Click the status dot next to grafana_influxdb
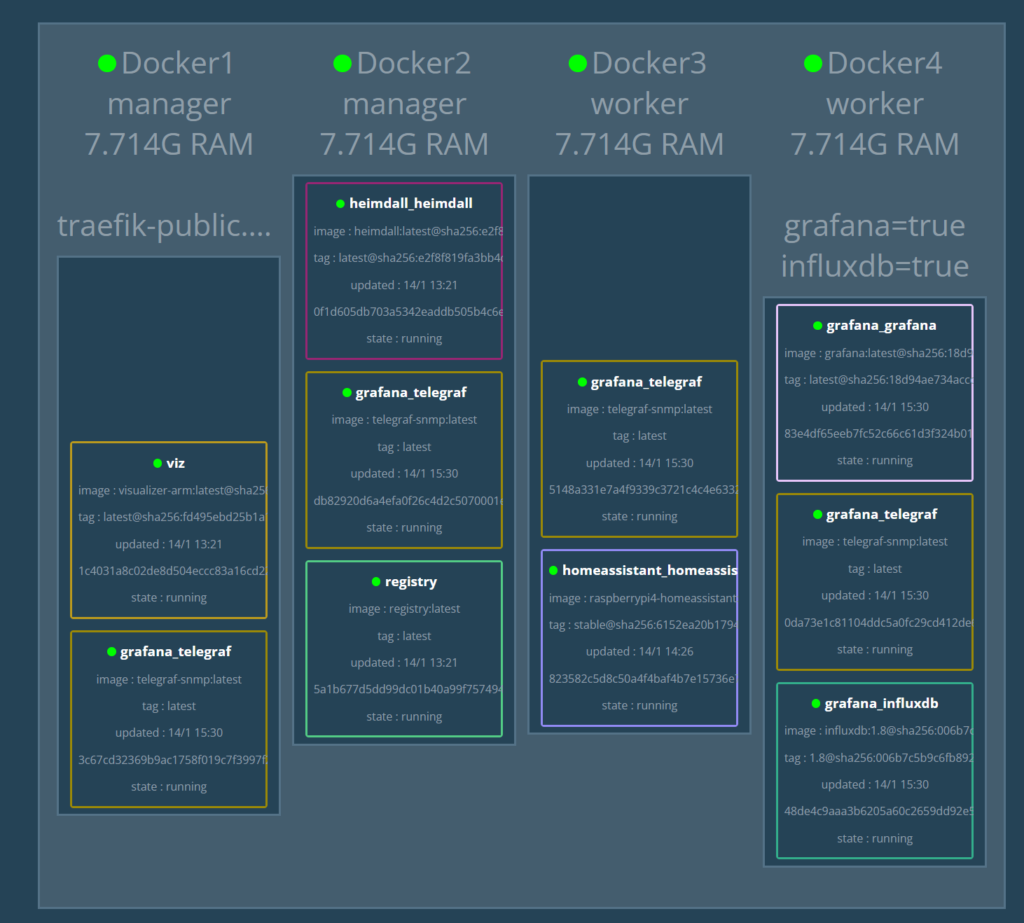Screen dimensions: 1024x923 (816, 704)
